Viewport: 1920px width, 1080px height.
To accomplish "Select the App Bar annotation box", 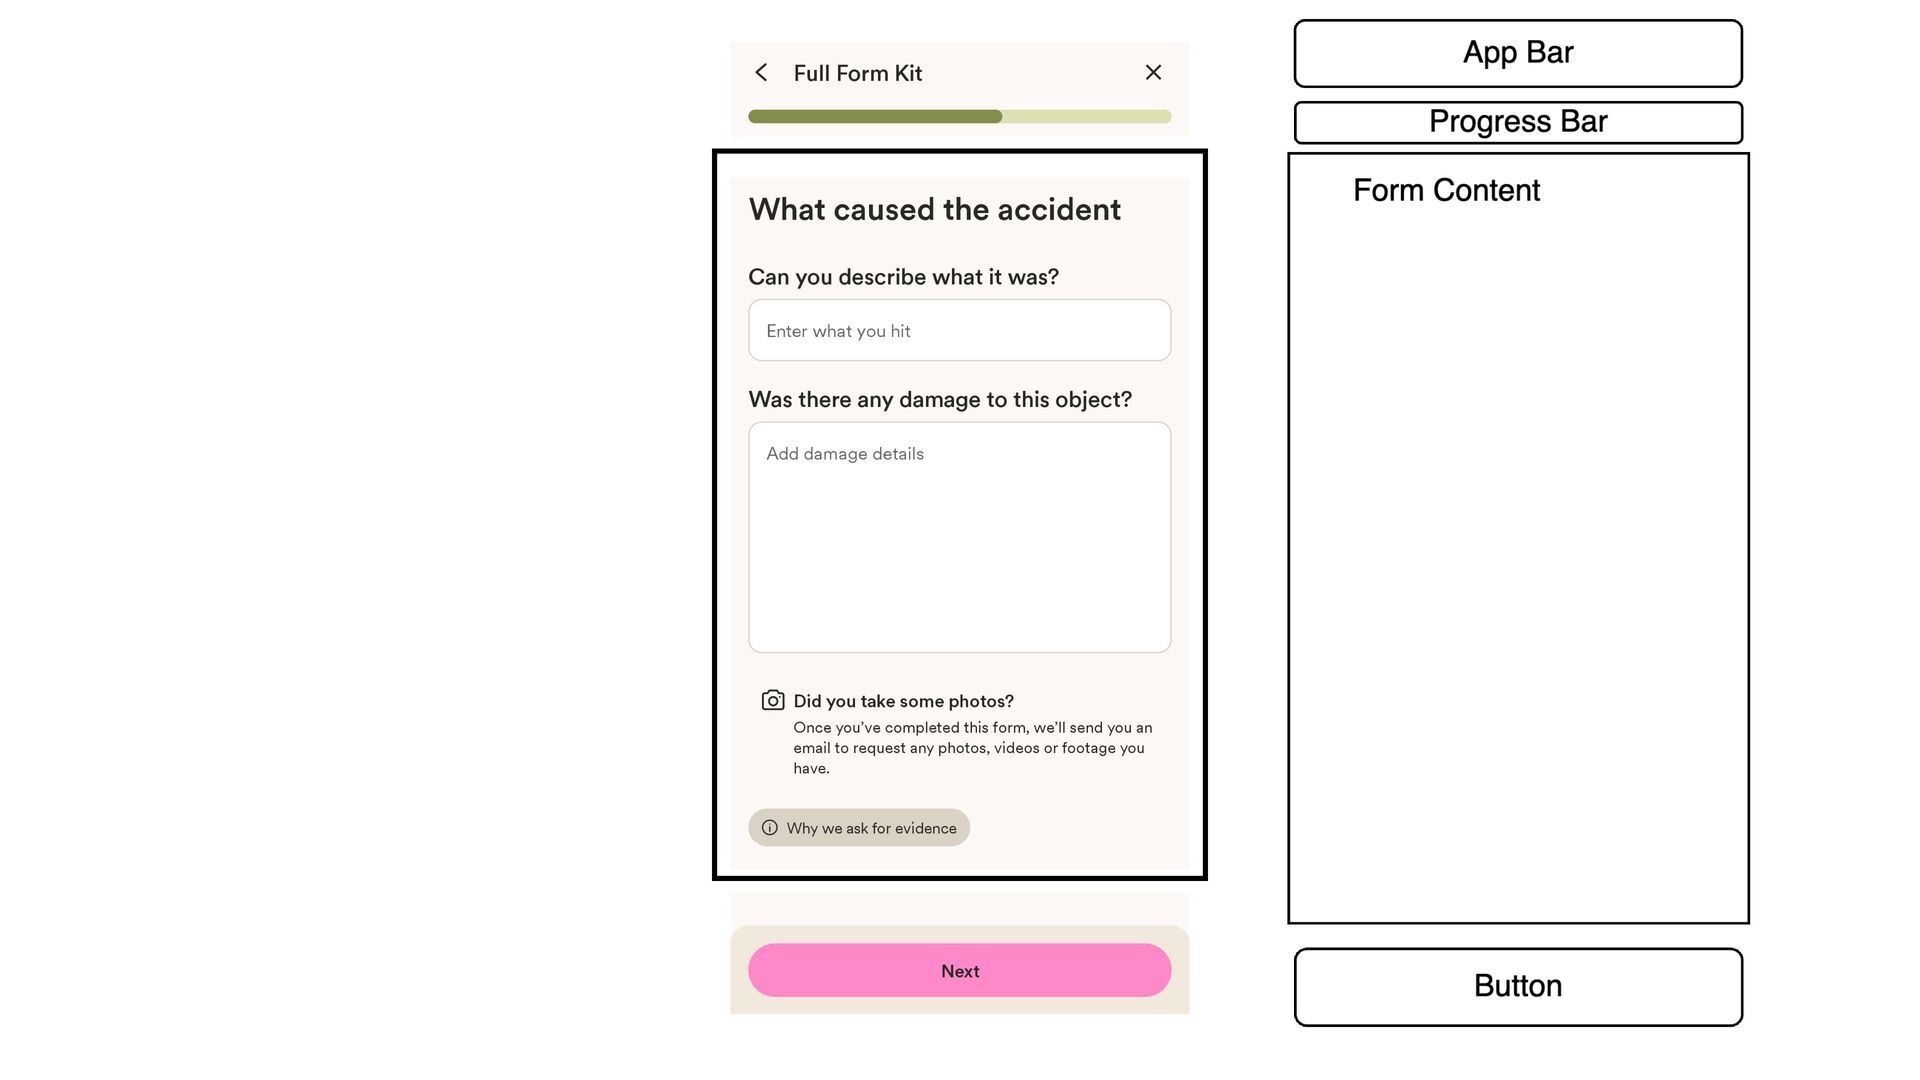I will pos(1518,53).
